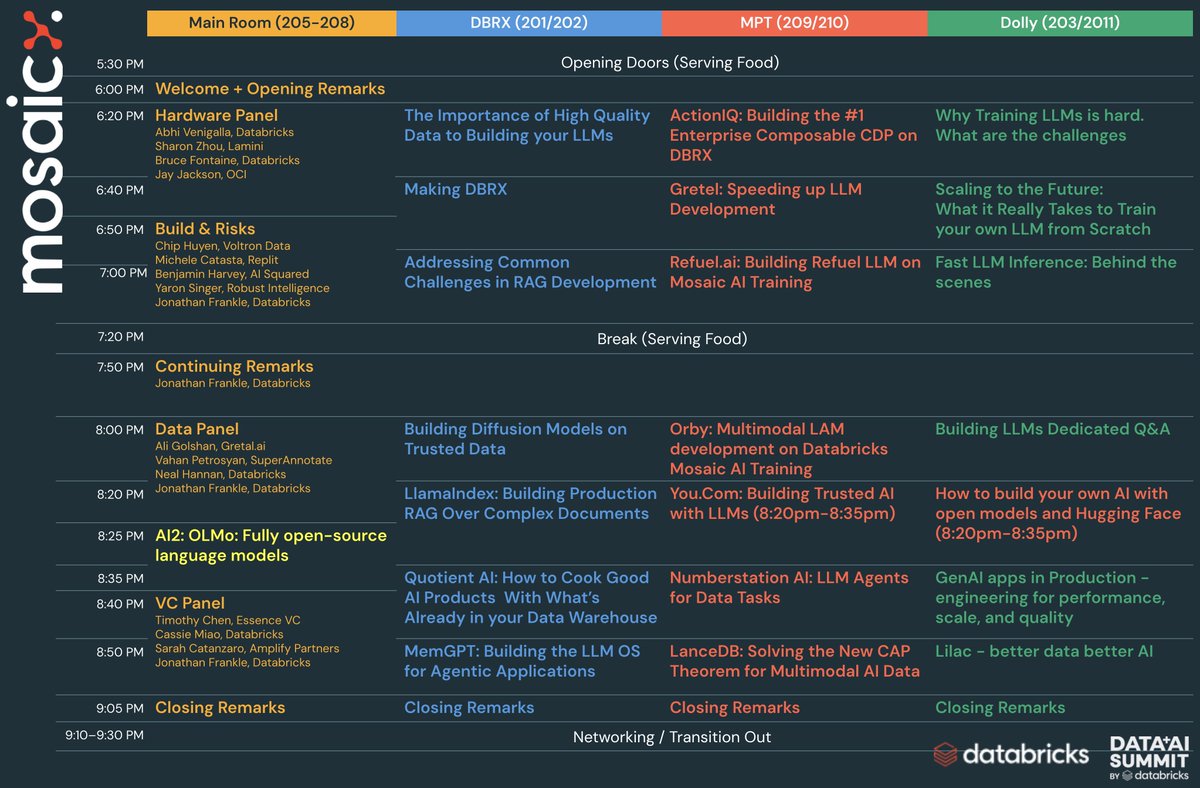Open Refuel.ai Refuel LLM talk

coord(795,272)
